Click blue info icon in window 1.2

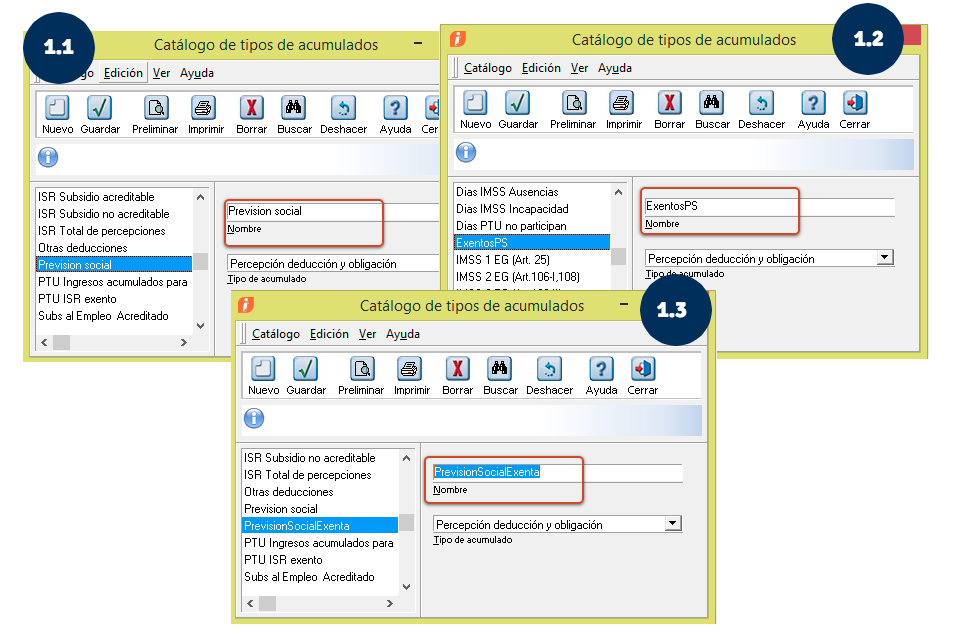tap(466, 152)
